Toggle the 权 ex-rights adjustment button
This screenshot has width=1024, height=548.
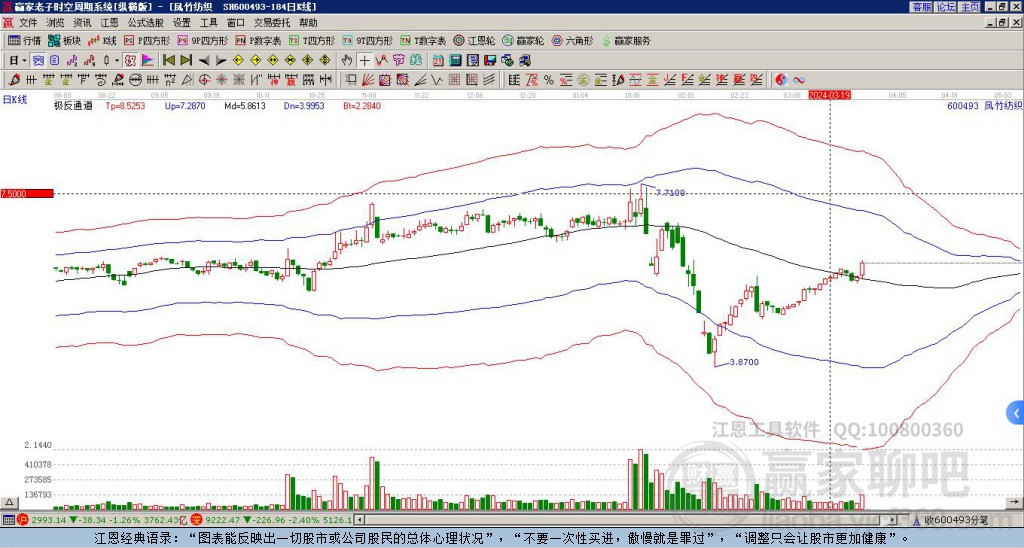click(x=130, y=61)
